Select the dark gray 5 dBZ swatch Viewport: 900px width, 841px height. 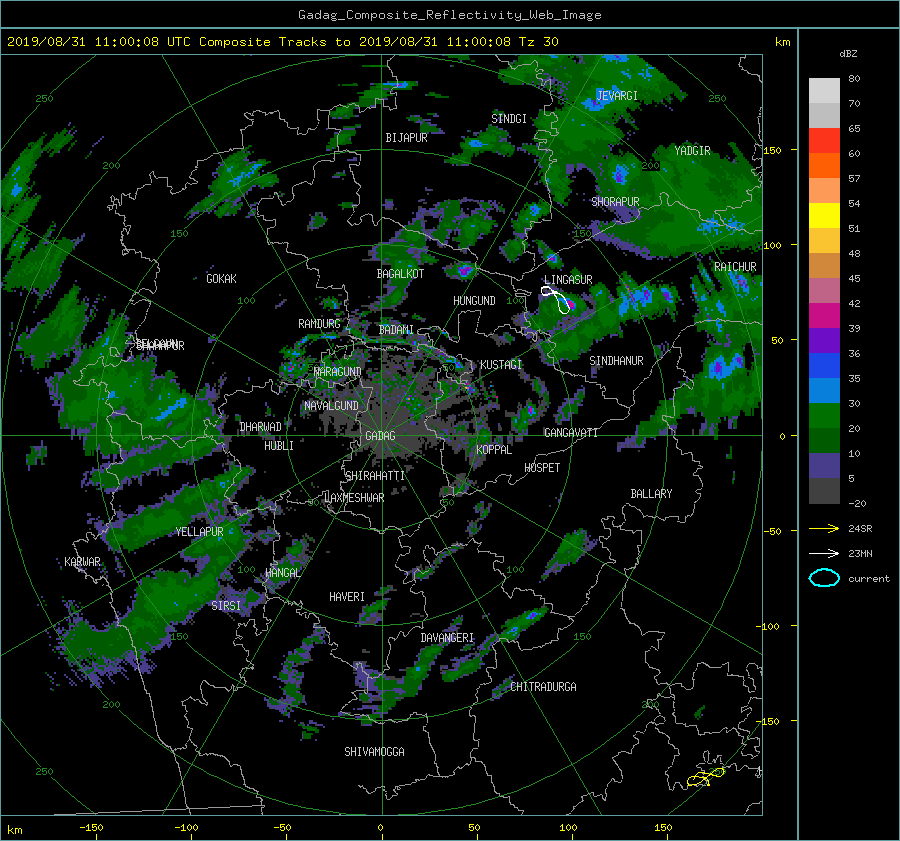pos(824,490)
